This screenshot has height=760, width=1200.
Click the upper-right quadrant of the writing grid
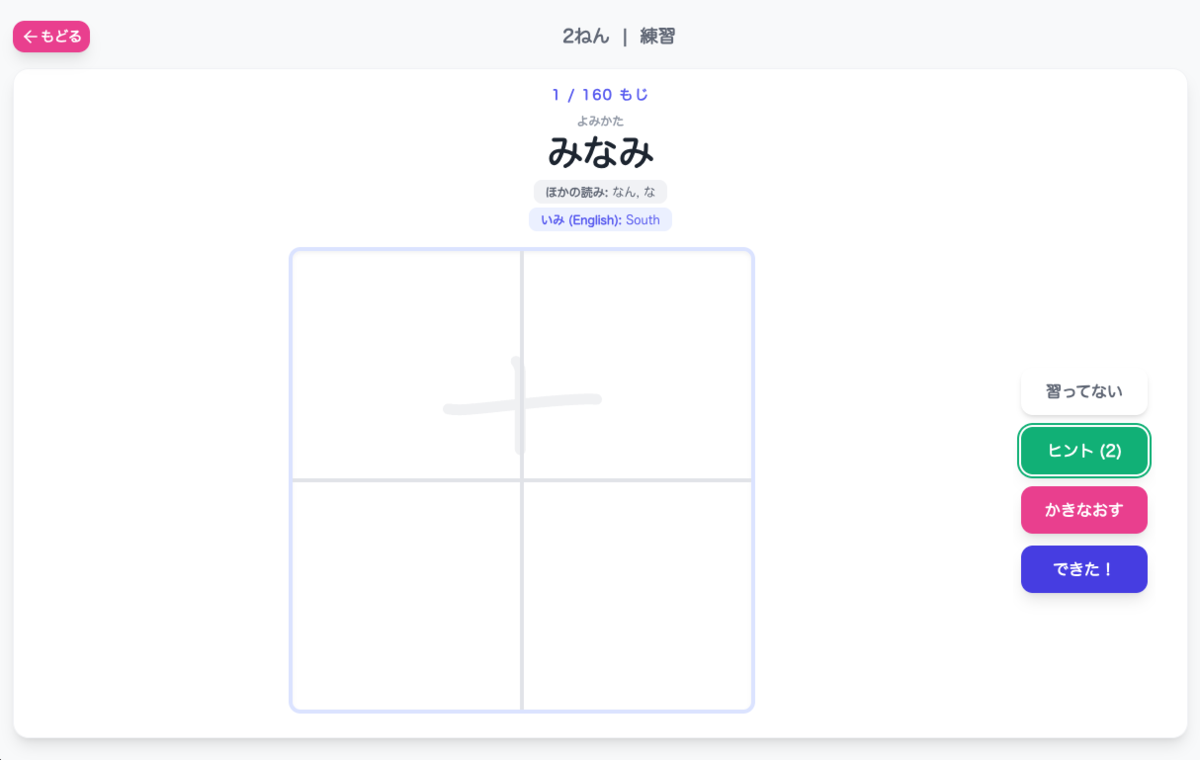(x=637, y=365)
